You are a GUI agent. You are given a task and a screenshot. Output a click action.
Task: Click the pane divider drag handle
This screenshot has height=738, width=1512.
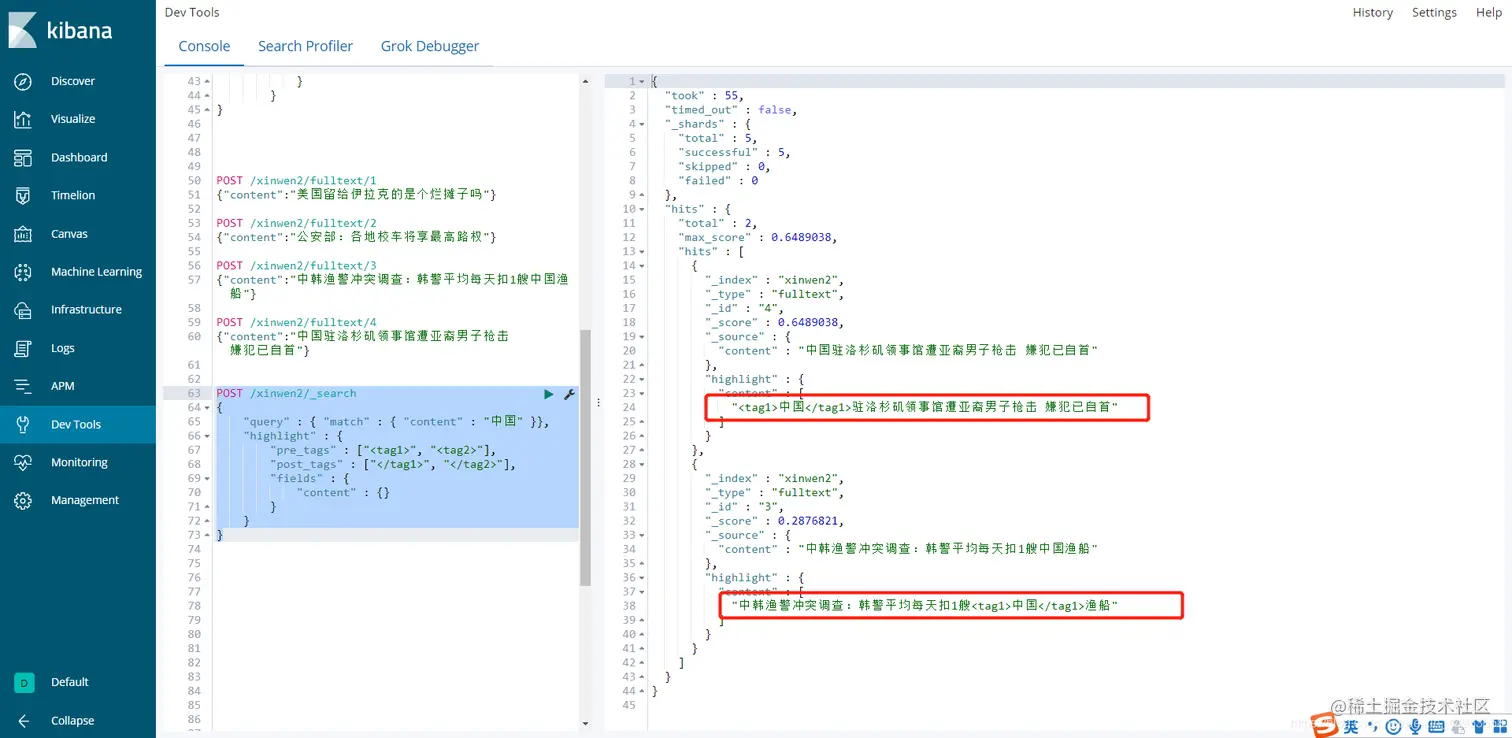598,402
